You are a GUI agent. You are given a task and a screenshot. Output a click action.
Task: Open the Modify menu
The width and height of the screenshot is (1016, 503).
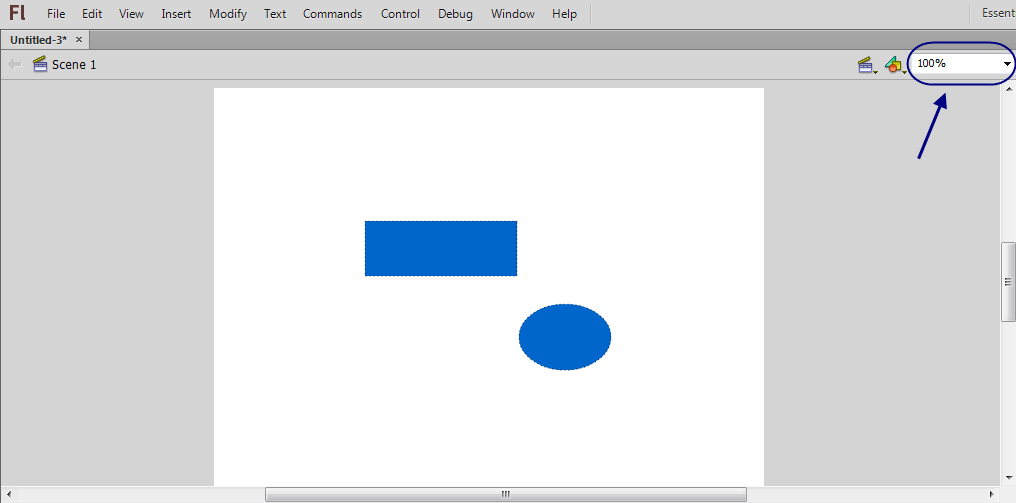click(228, 14)
